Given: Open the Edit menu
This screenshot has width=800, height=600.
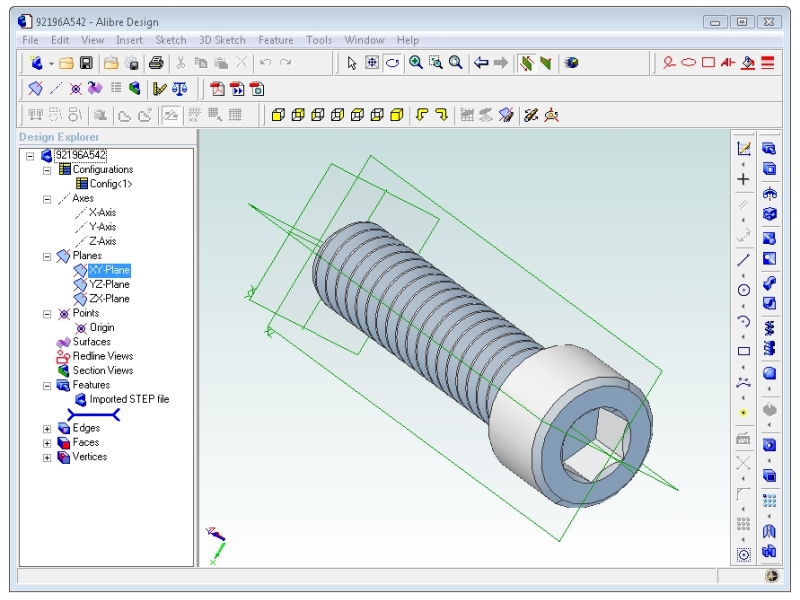Looking at the screenshot, I should coord(60,40).
